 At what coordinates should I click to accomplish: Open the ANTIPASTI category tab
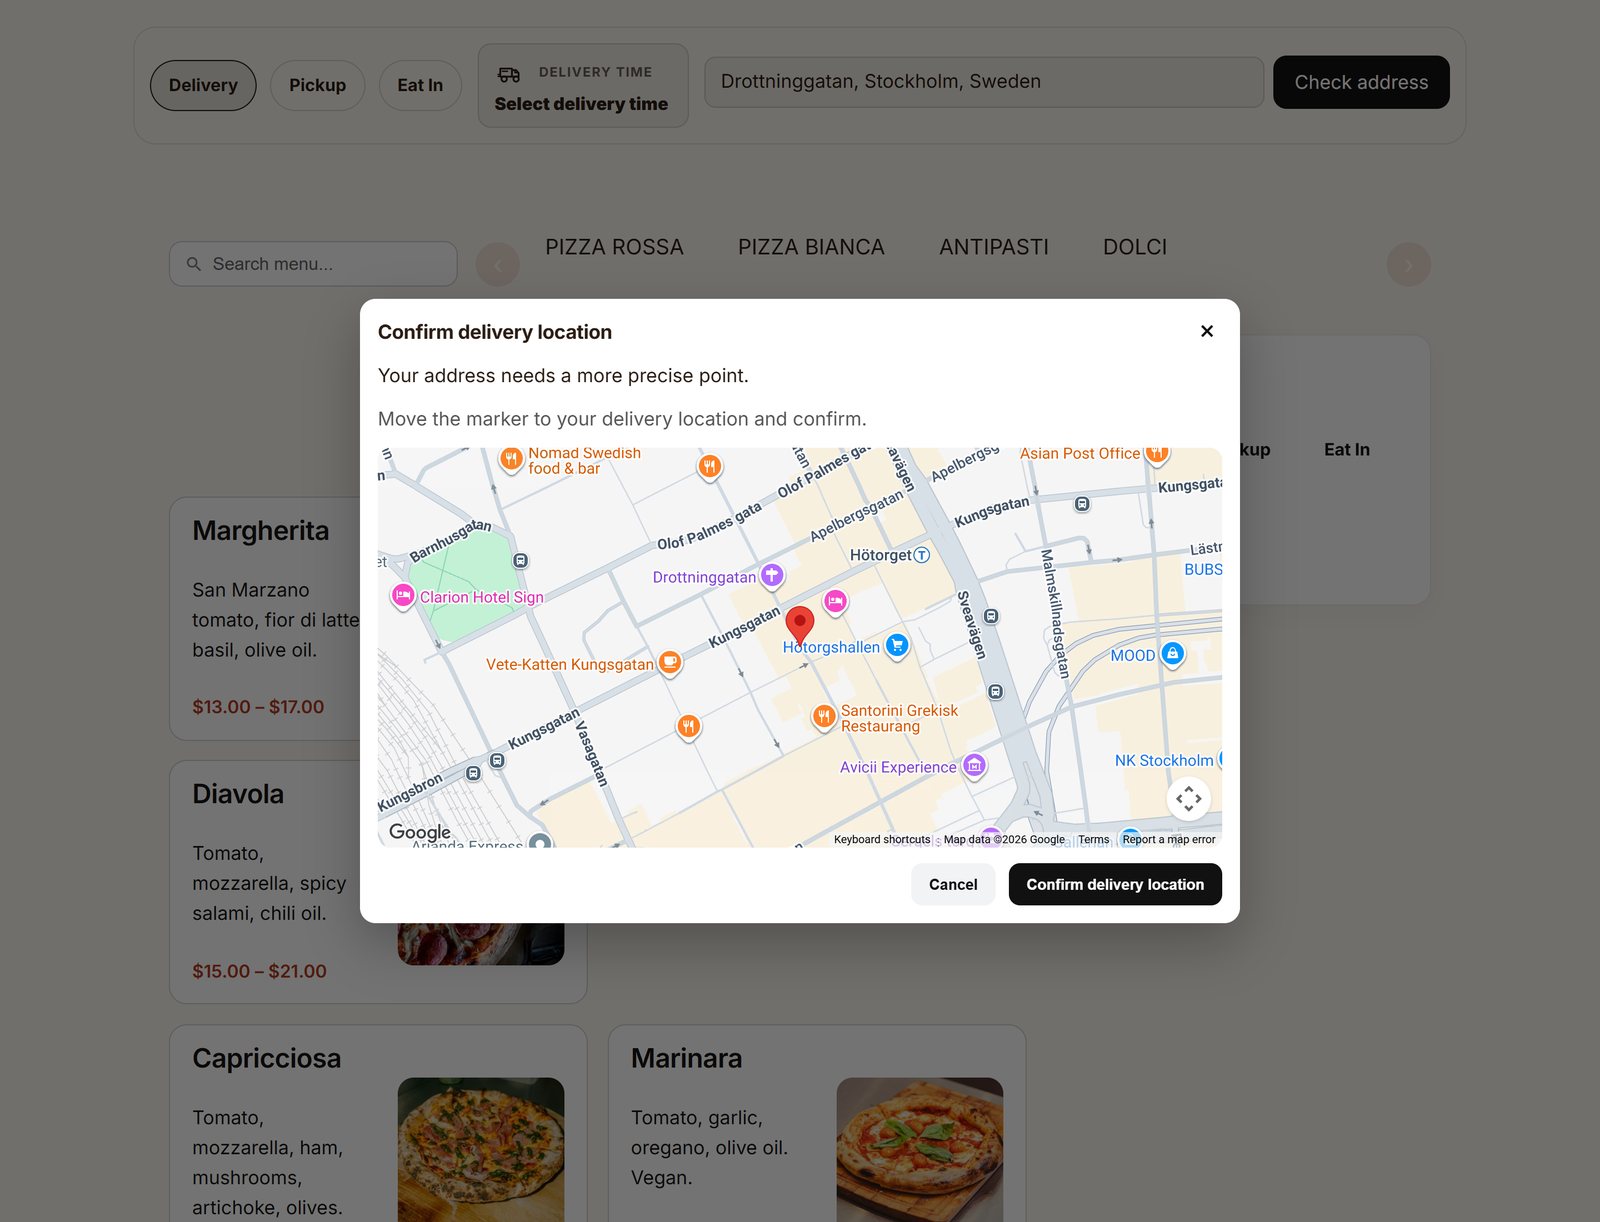click(x=994, y=247)
